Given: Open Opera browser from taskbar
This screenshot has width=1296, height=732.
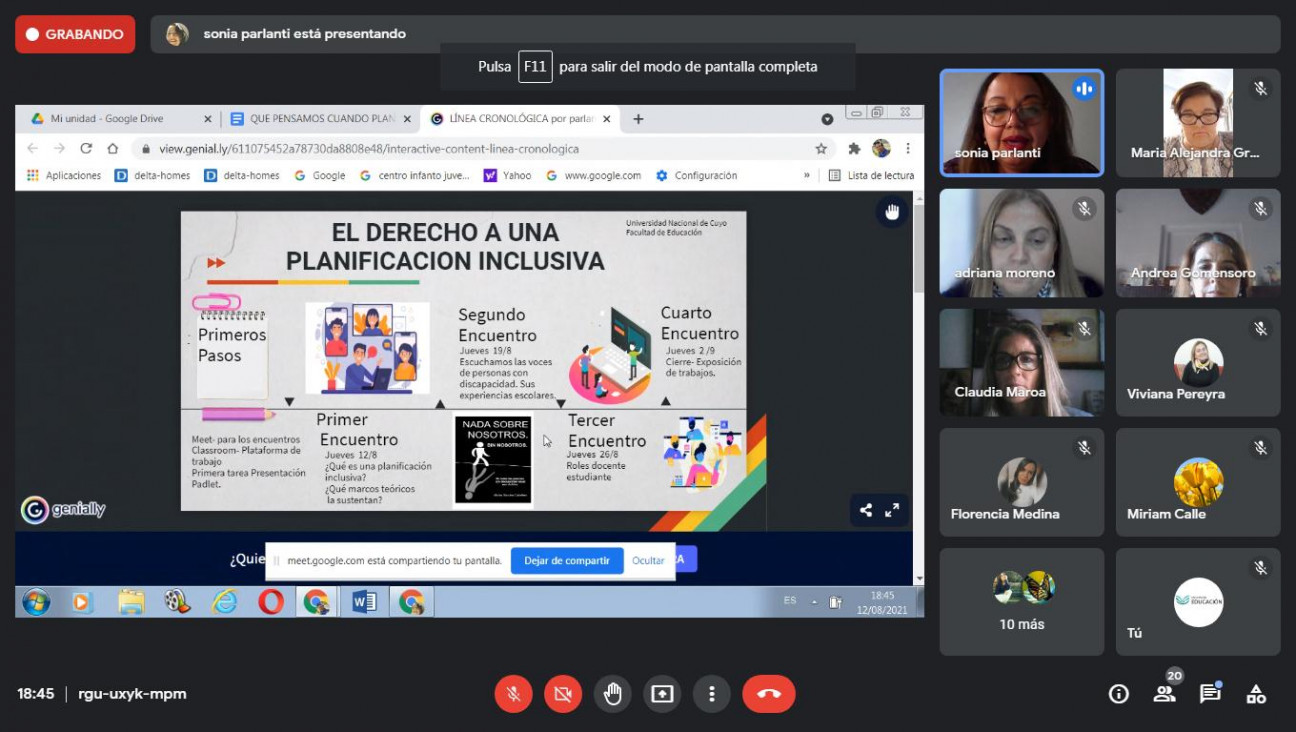Looking at the screenshot, I should [x=270, y=602].
